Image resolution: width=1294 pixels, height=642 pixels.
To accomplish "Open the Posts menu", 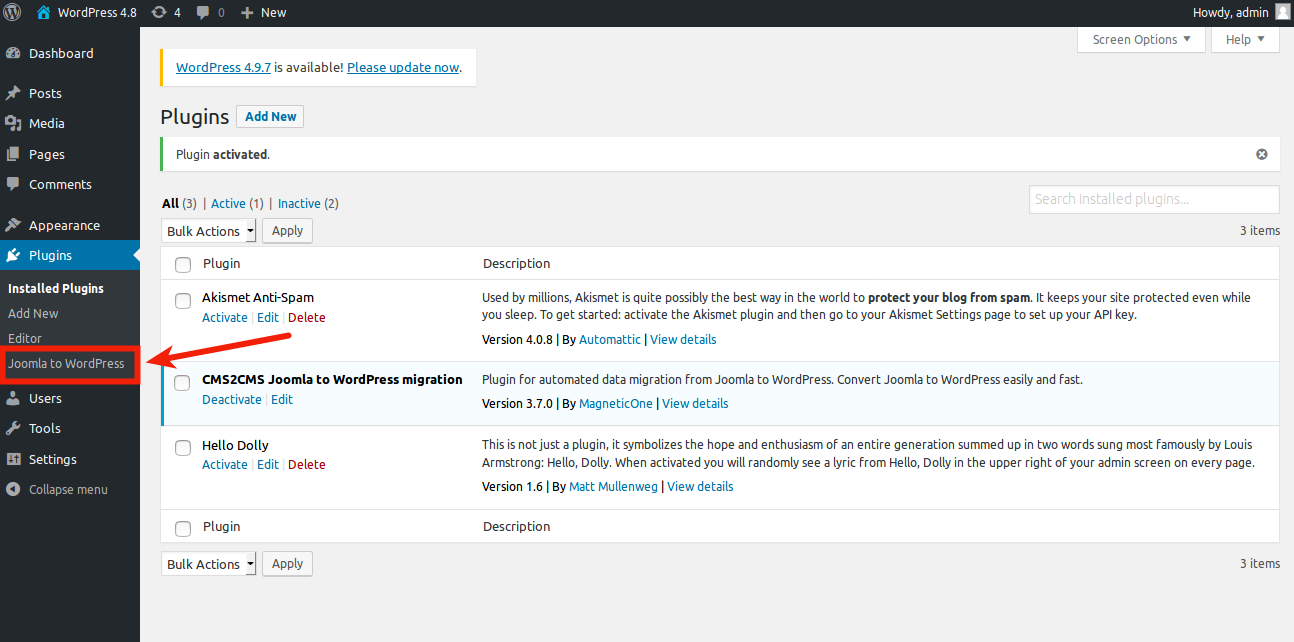I will 70,93.
